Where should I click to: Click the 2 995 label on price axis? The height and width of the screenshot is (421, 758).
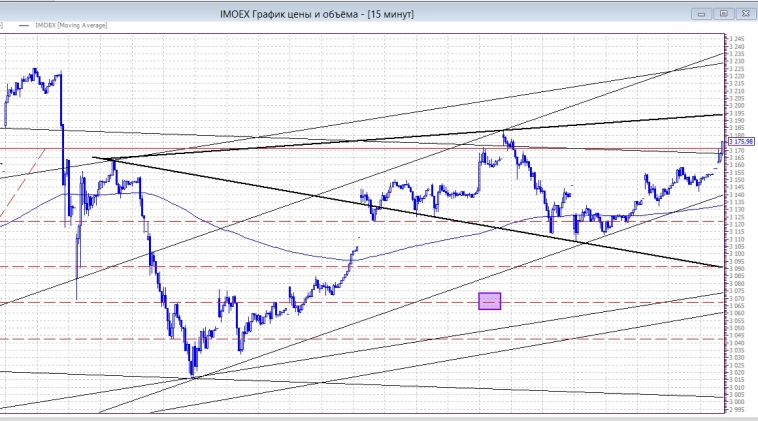coord(739,409)
